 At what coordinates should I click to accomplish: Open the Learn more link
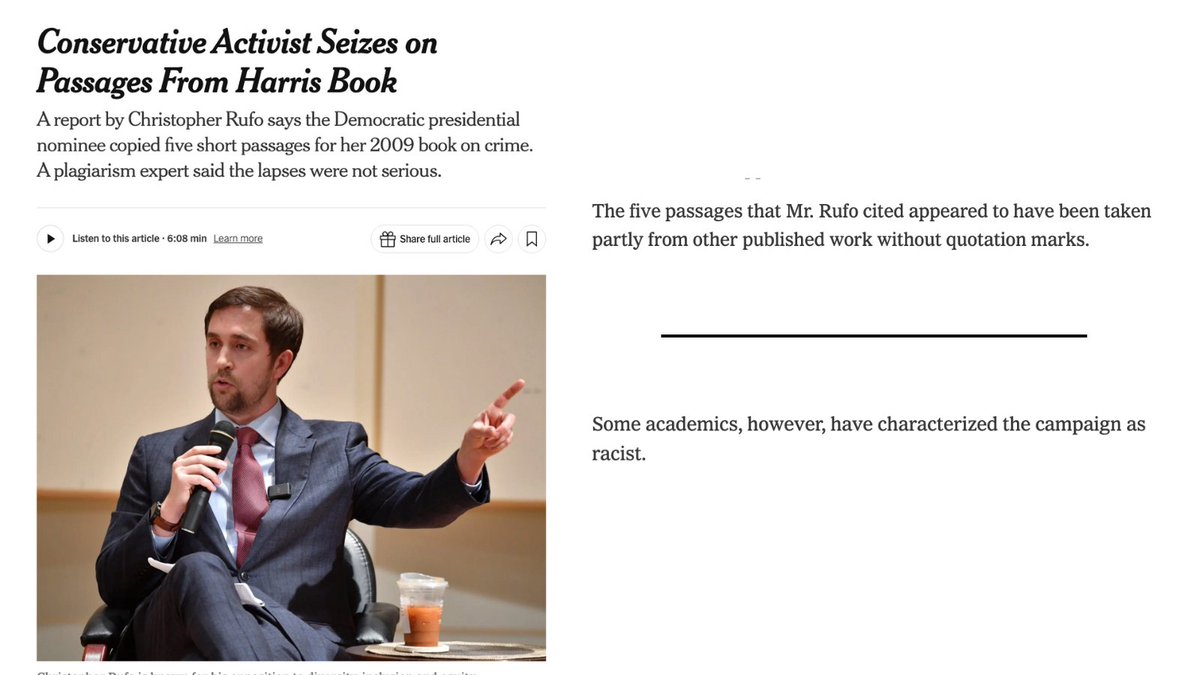[x=238, y=239]
